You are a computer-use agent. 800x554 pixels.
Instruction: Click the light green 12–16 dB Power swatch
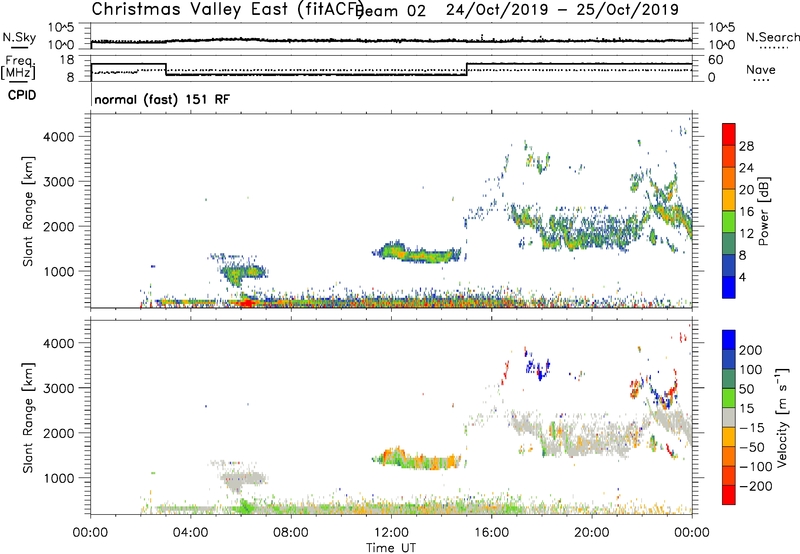pyautogui.click(x=729, y=222)
